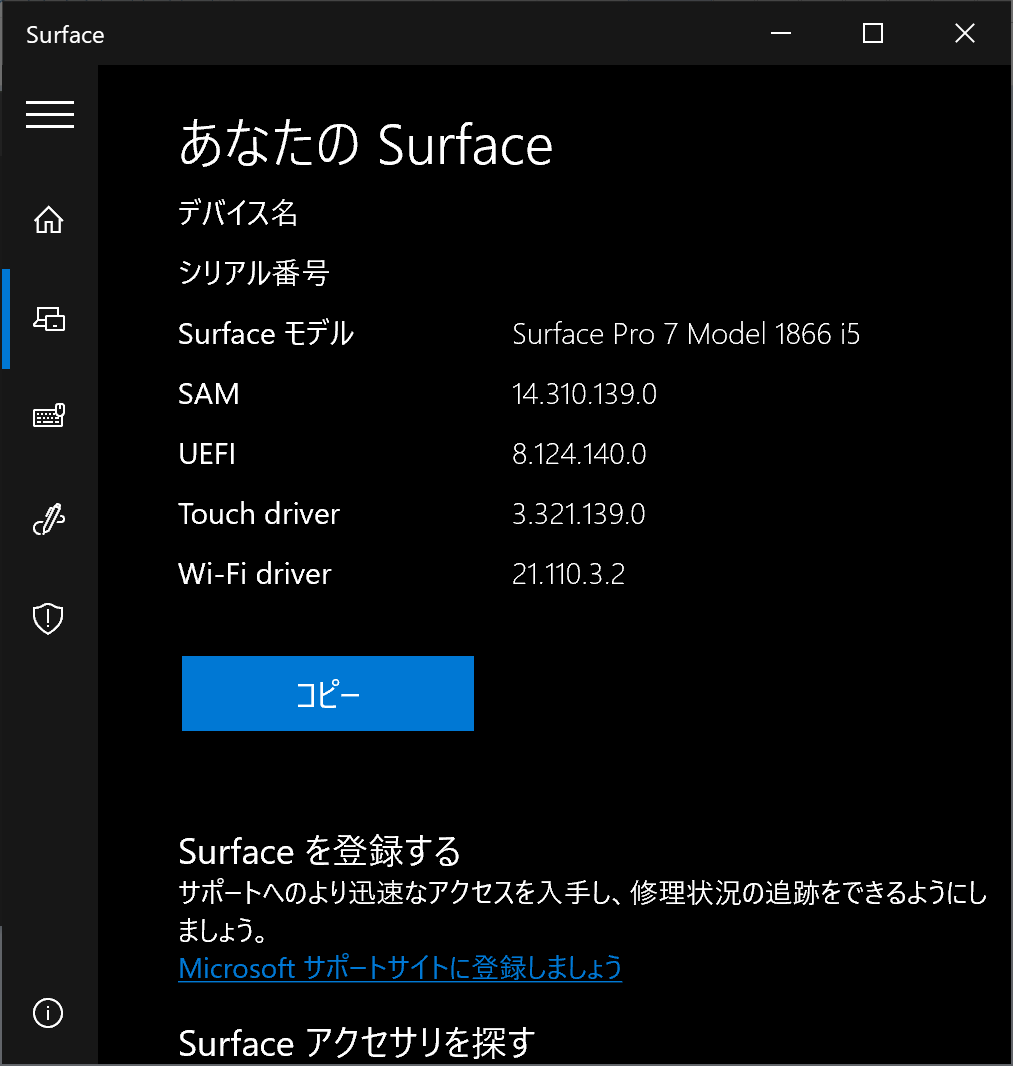Go to the Home page icon
Image resolution: width=1013 pixels, height=1066 pixels.
click(49, 220)
